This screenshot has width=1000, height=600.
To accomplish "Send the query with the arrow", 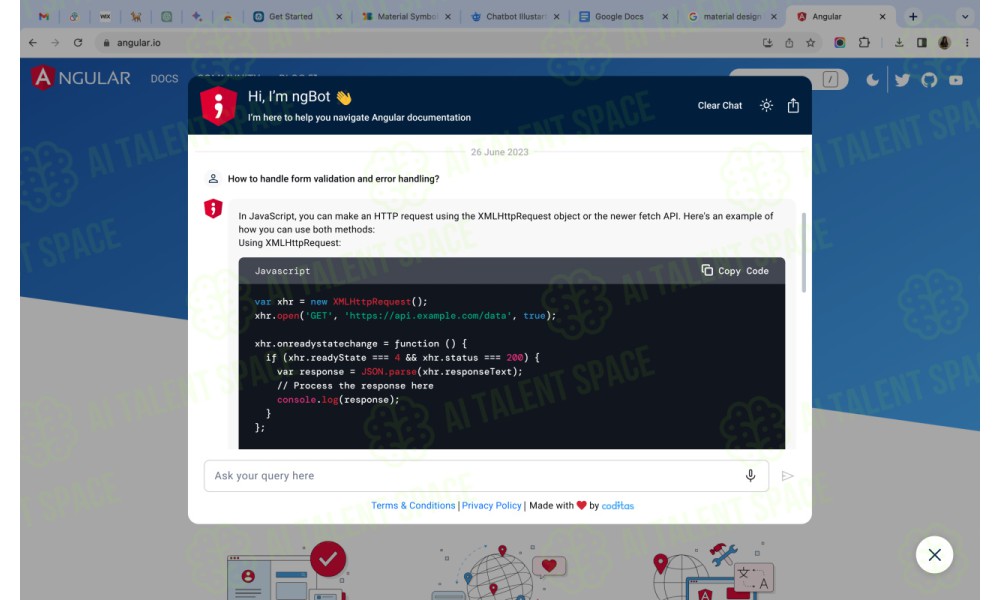I will (x=788, y=476).
